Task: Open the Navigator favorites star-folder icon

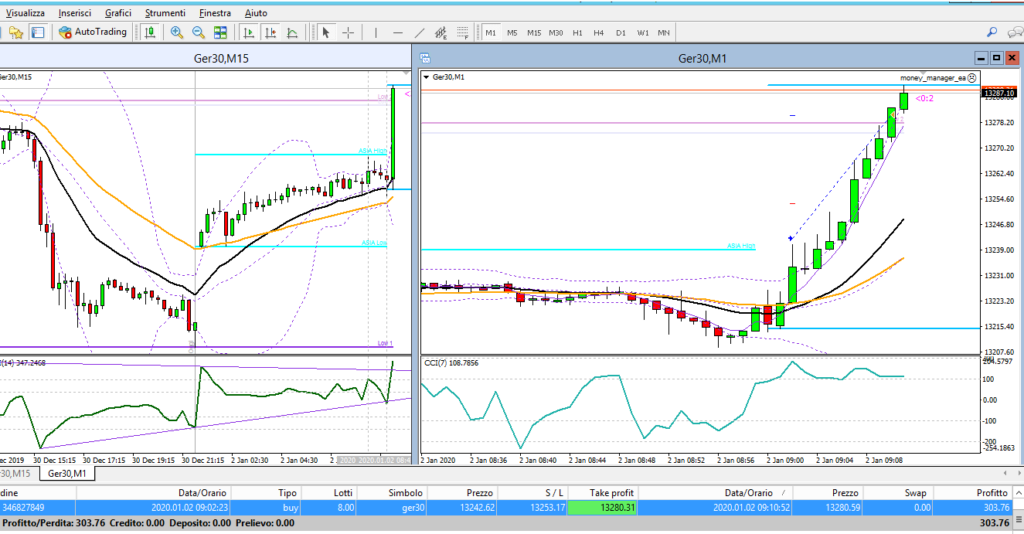Action: pos(16,32)
